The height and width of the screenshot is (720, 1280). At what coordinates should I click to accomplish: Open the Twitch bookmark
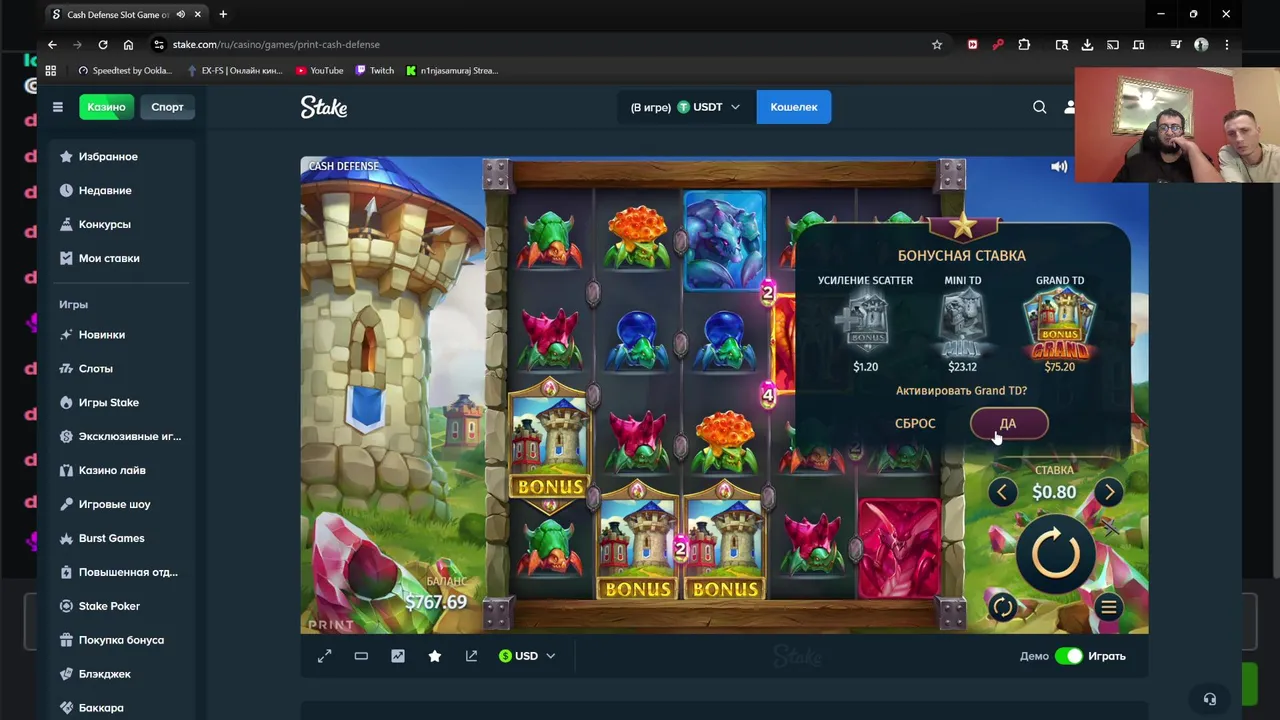pyautogui.click(x=374, y=71)
